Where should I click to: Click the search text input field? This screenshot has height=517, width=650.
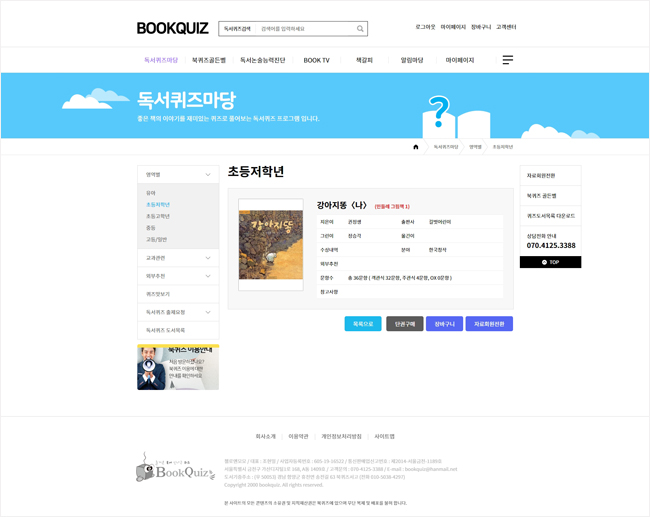coord(305,29)
